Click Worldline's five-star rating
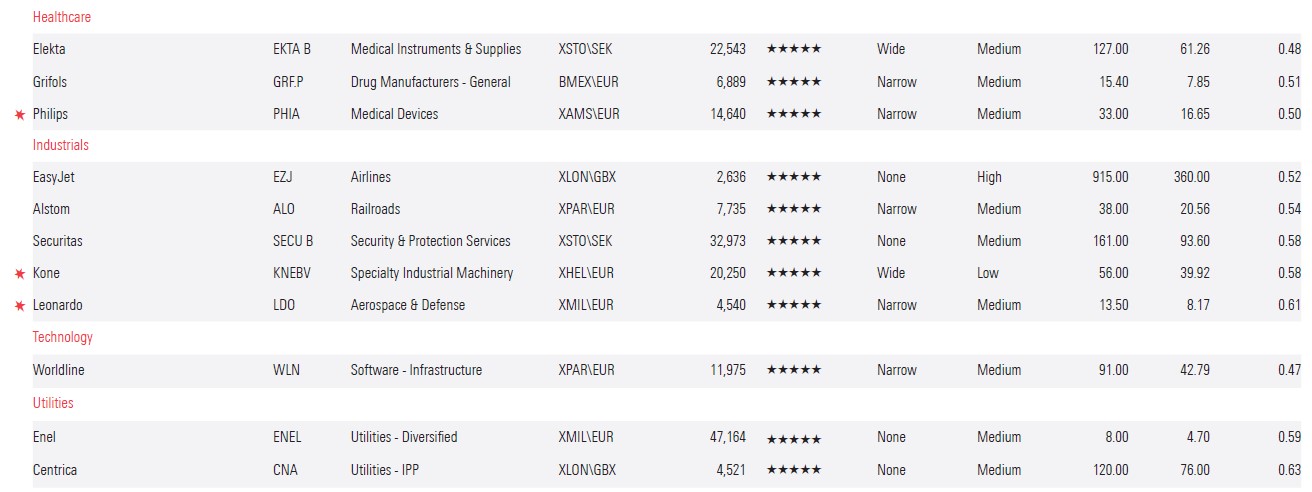 click(793, 370)
